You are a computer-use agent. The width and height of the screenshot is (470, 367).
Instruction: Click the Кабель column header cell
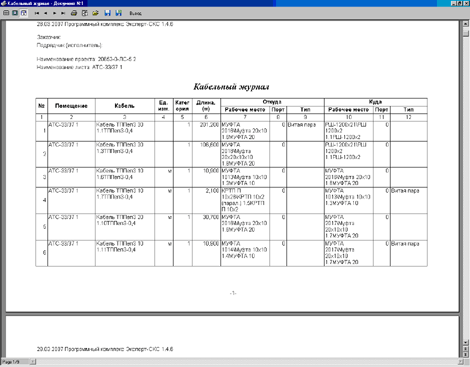pos(125,106)
